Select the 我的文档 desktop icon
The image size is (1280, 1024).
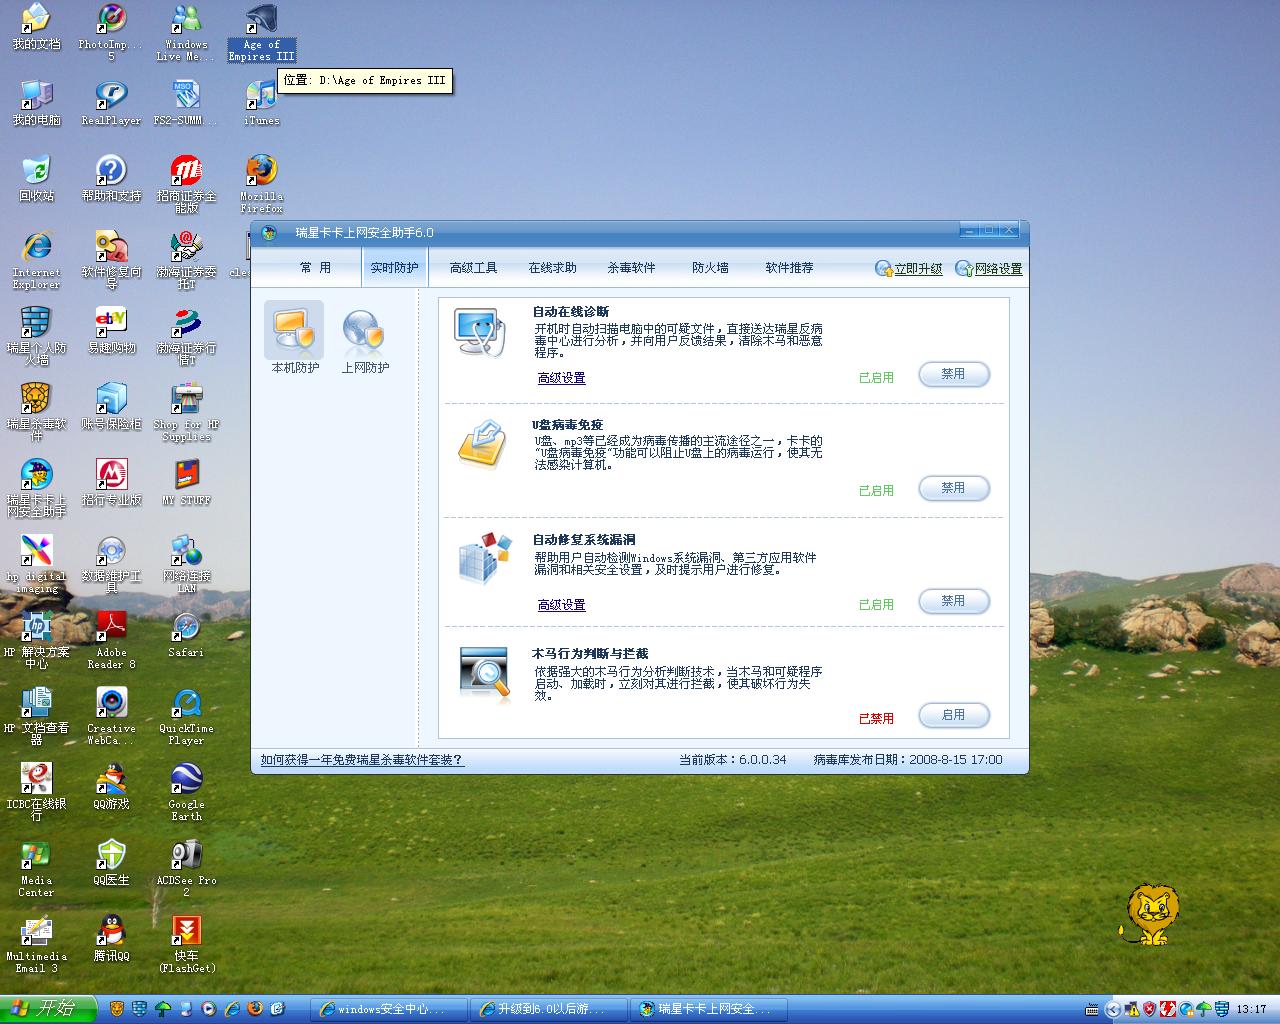pos(36,28)
